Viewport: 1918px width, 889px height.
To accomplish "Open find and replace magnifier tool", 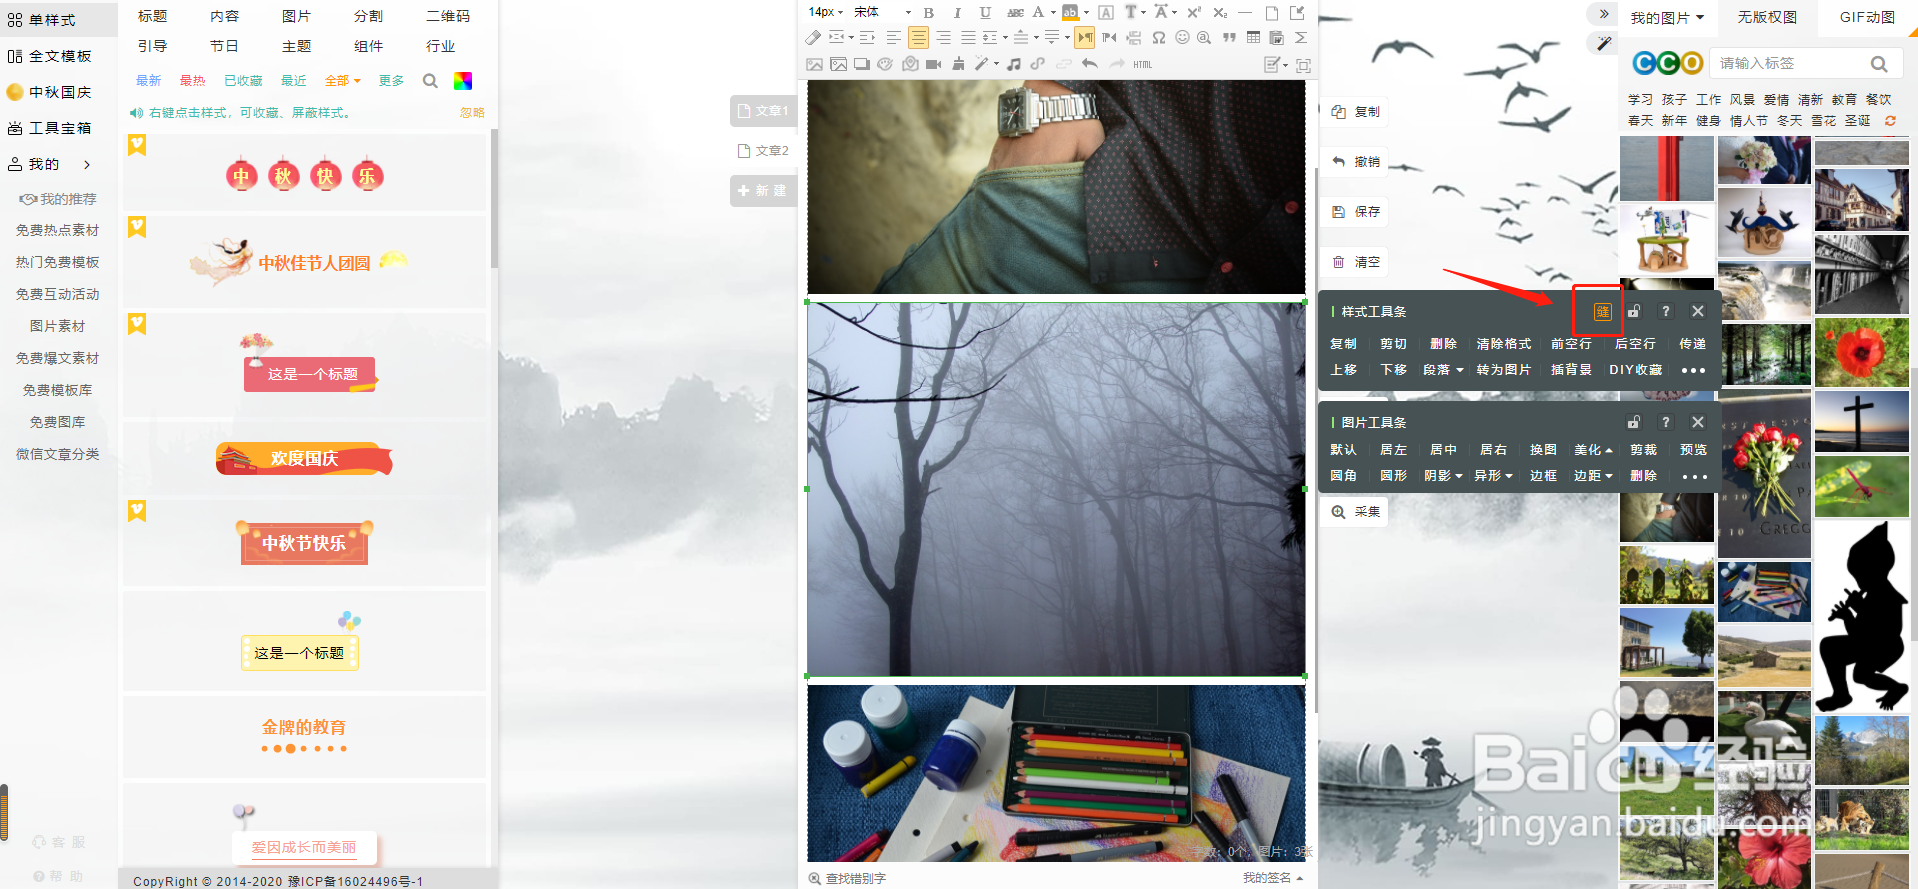I will (x=1203, y=37).
